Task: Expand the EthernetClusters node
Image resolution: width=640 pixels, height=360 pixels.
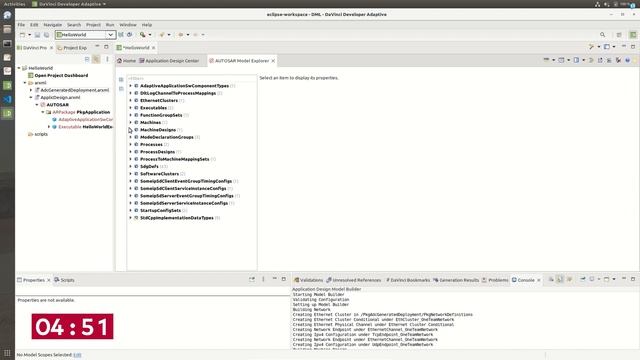Action: [131, 100]
